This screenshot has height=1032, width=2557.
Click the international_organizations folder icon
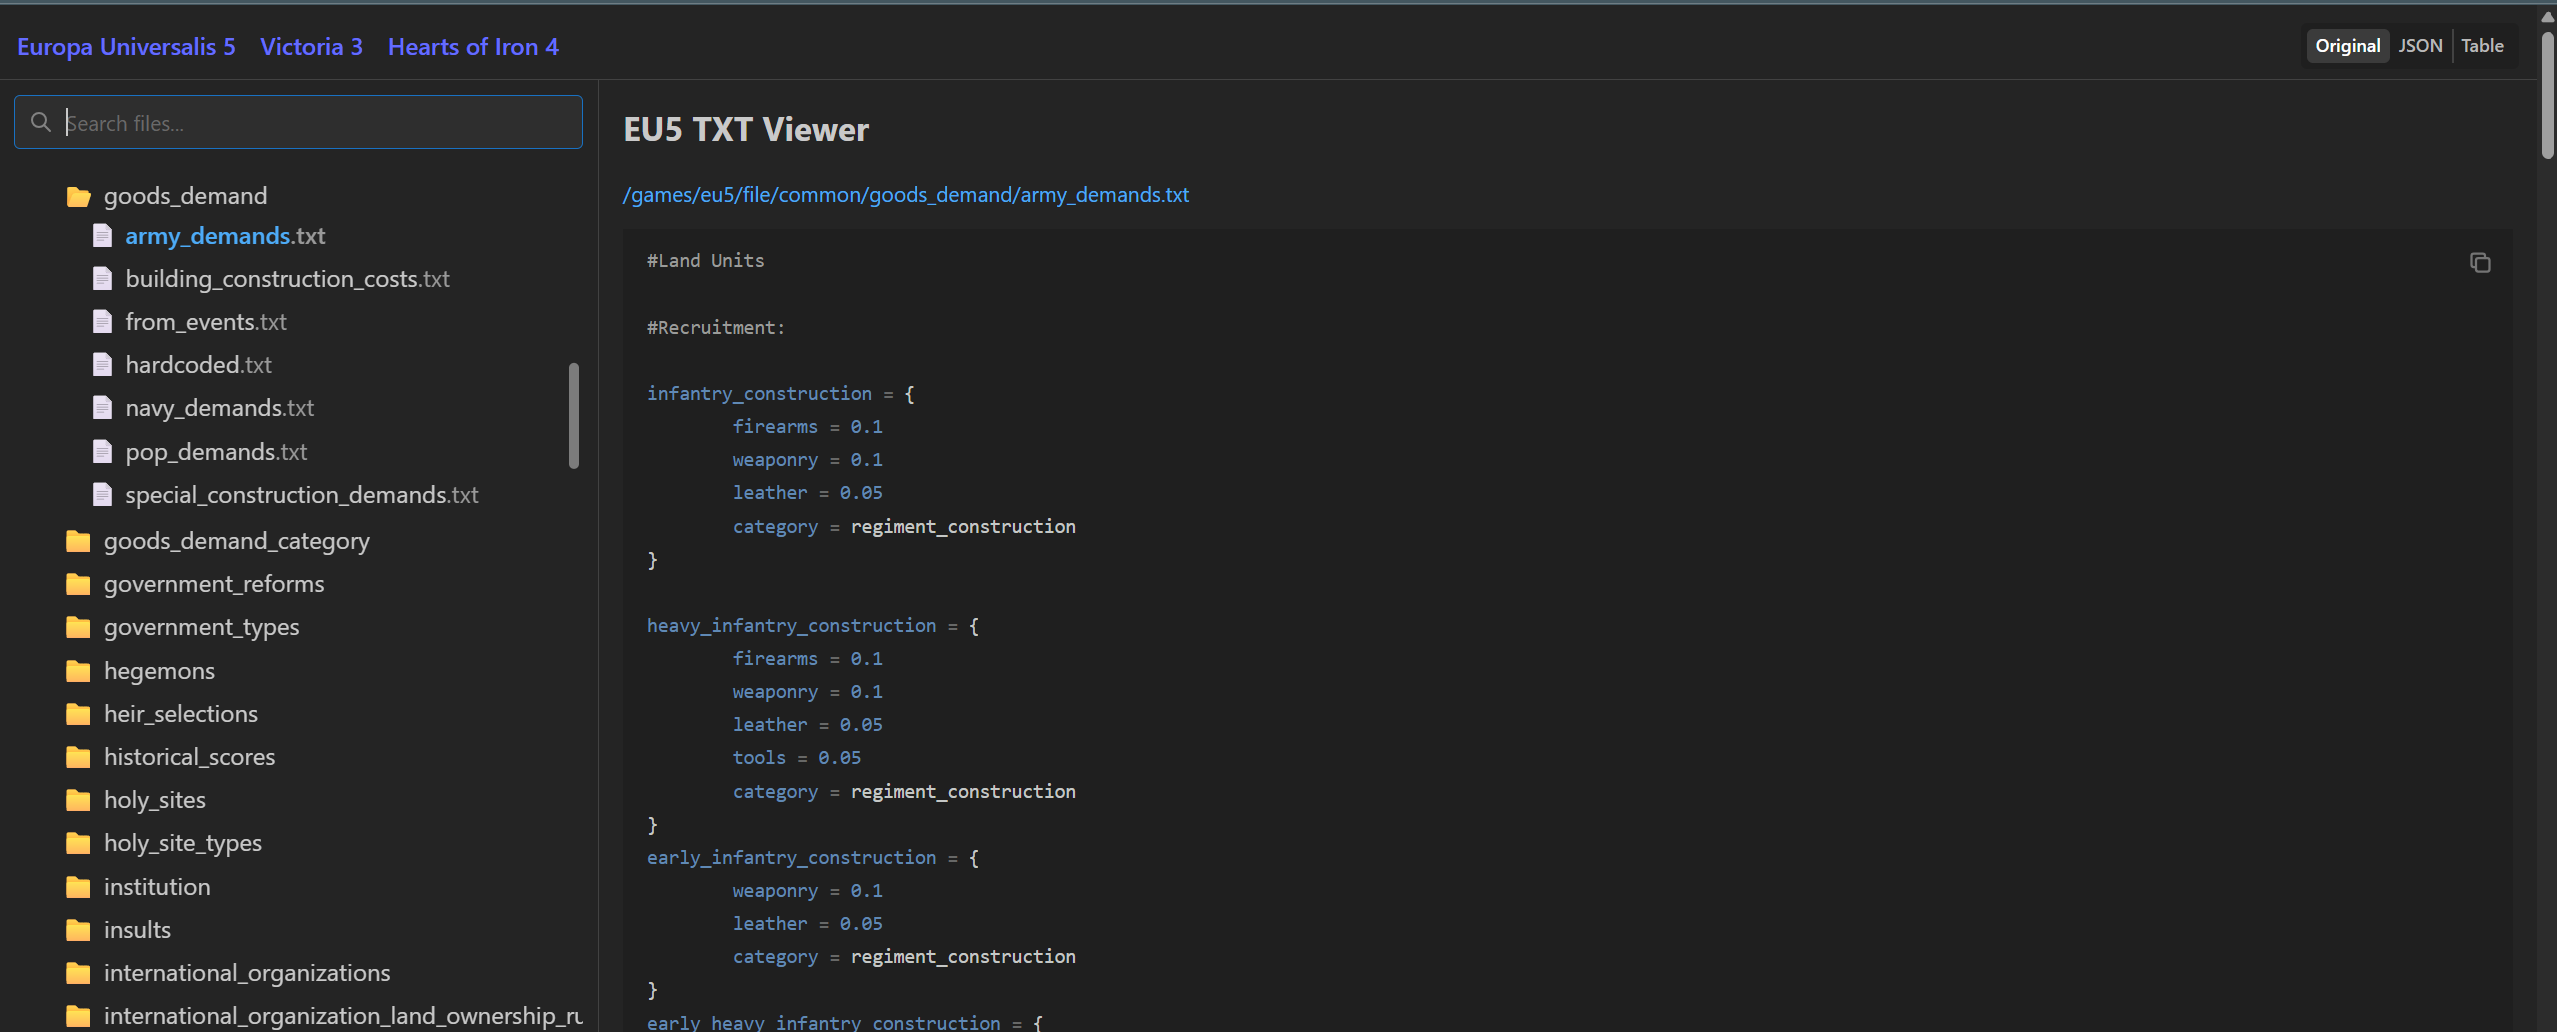click(x=78, y=973)
